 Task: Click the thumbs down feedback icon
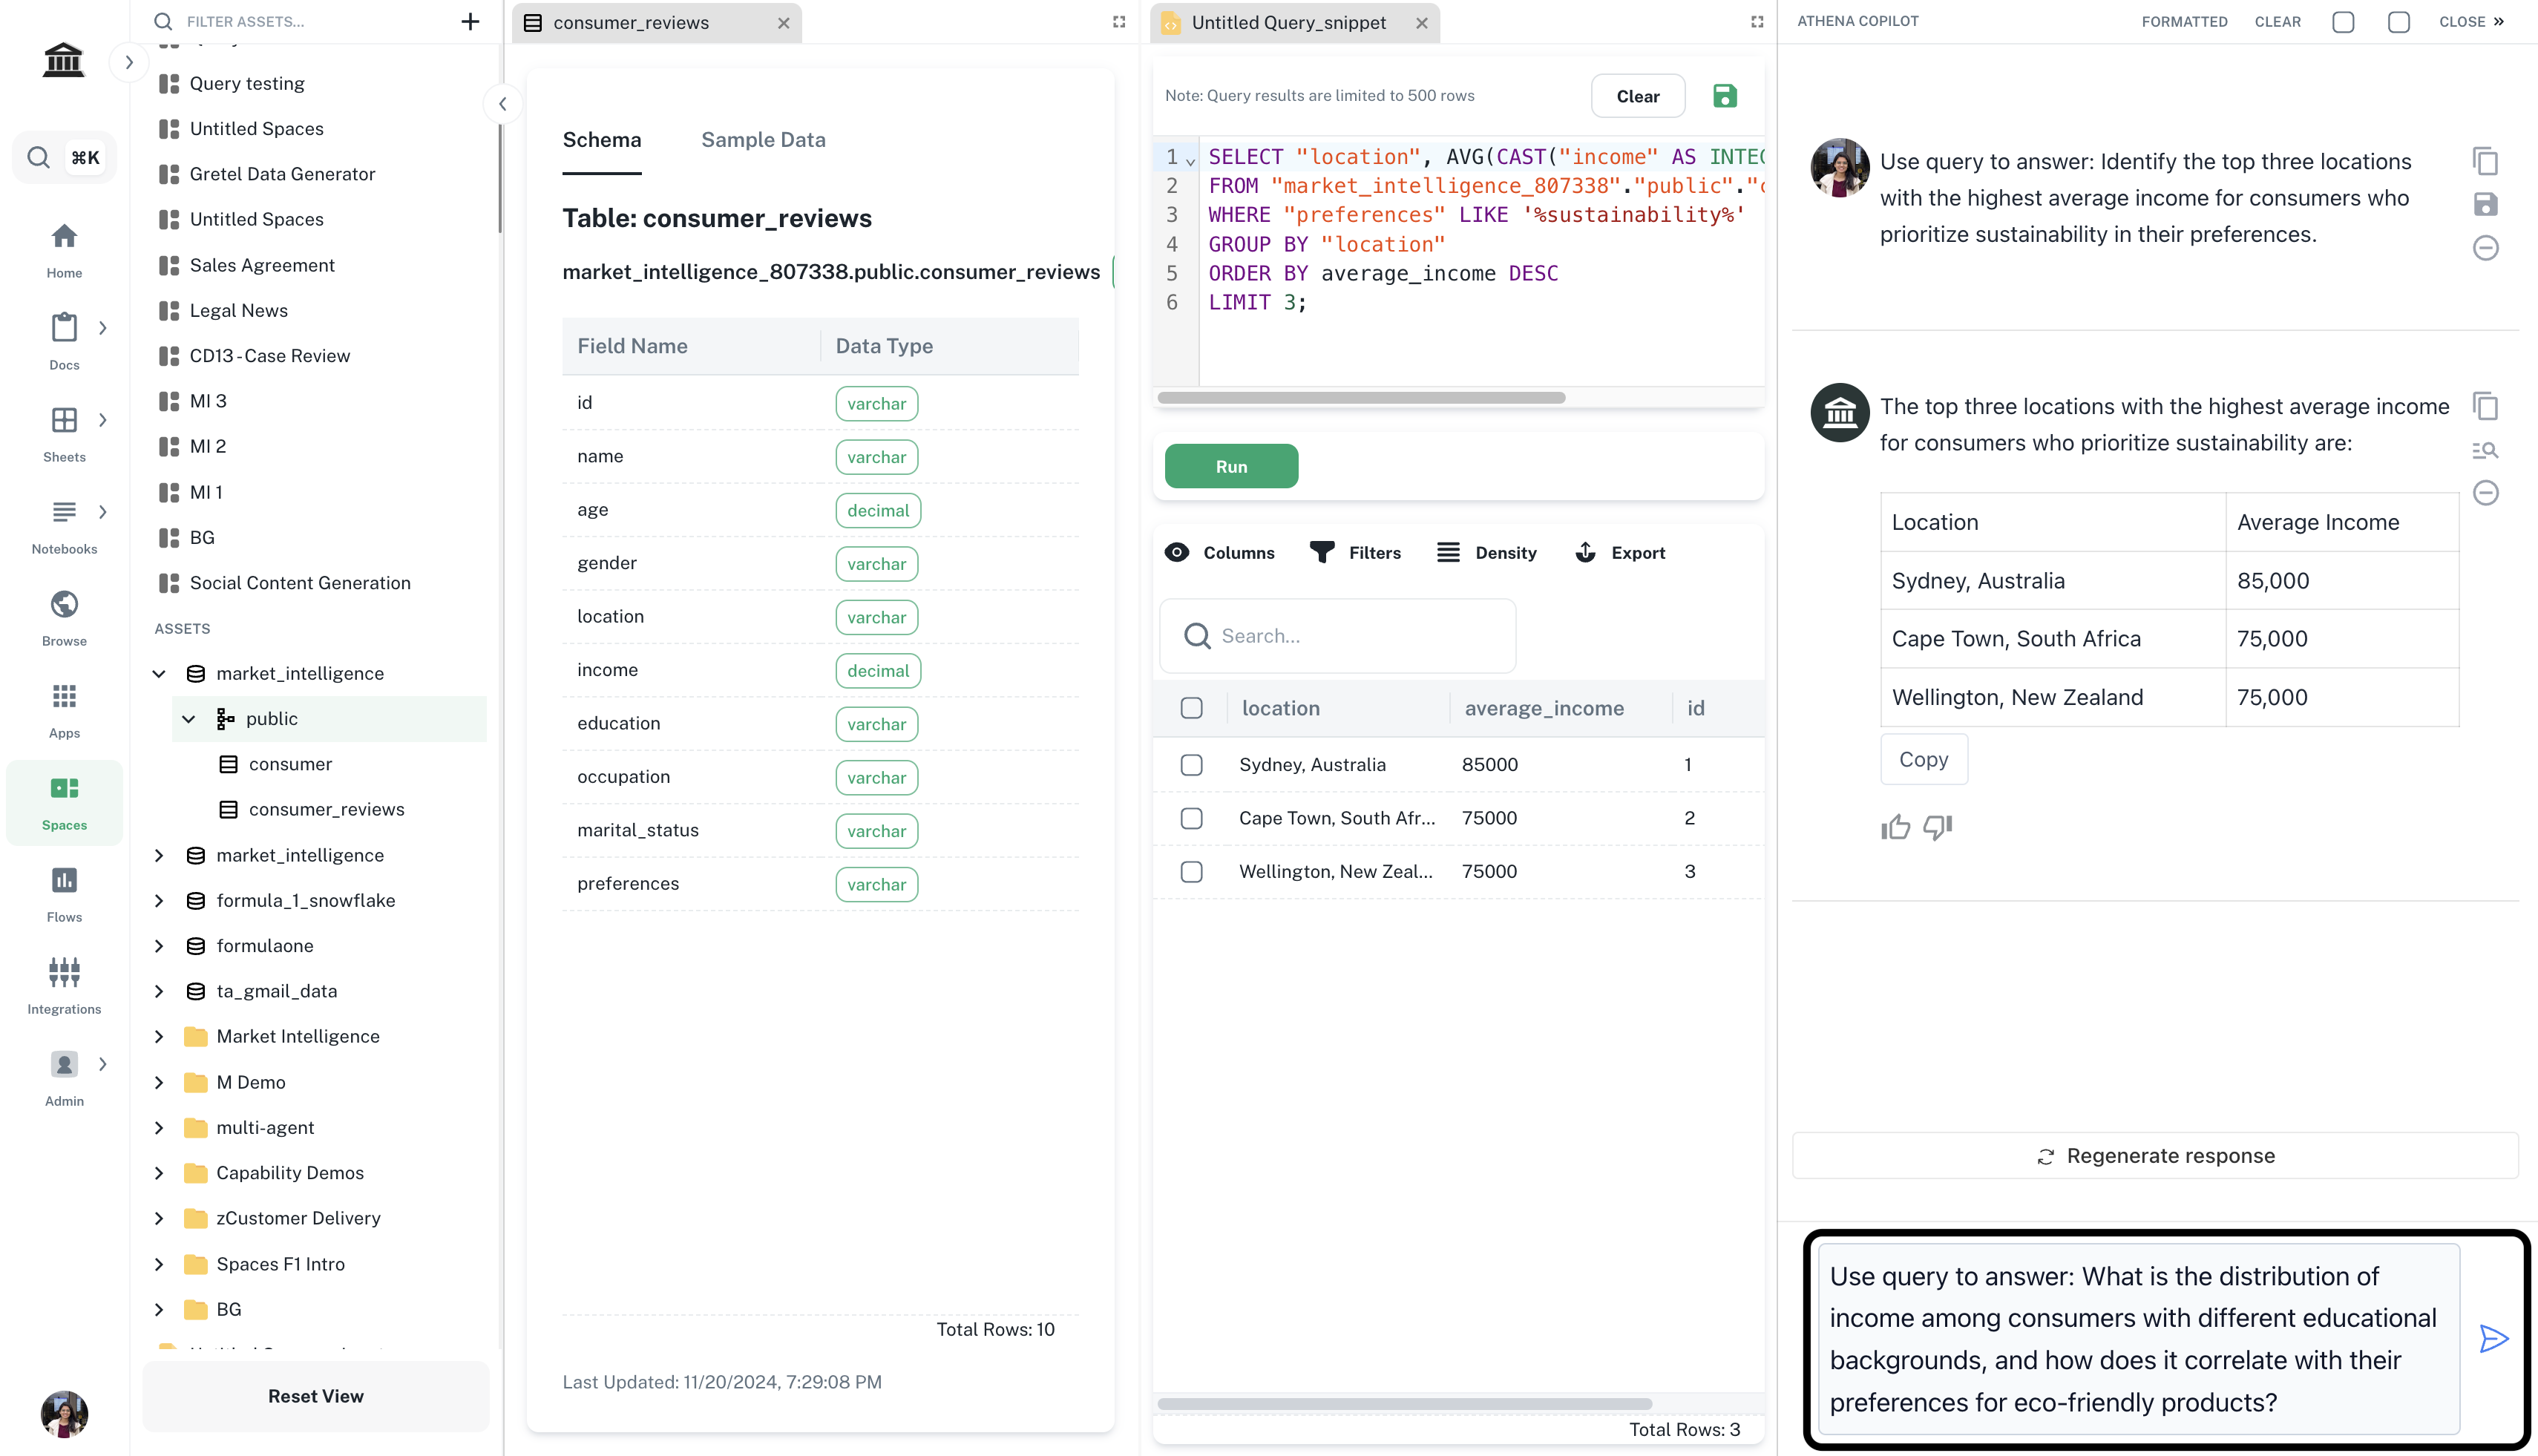(x=1938, y=827)
